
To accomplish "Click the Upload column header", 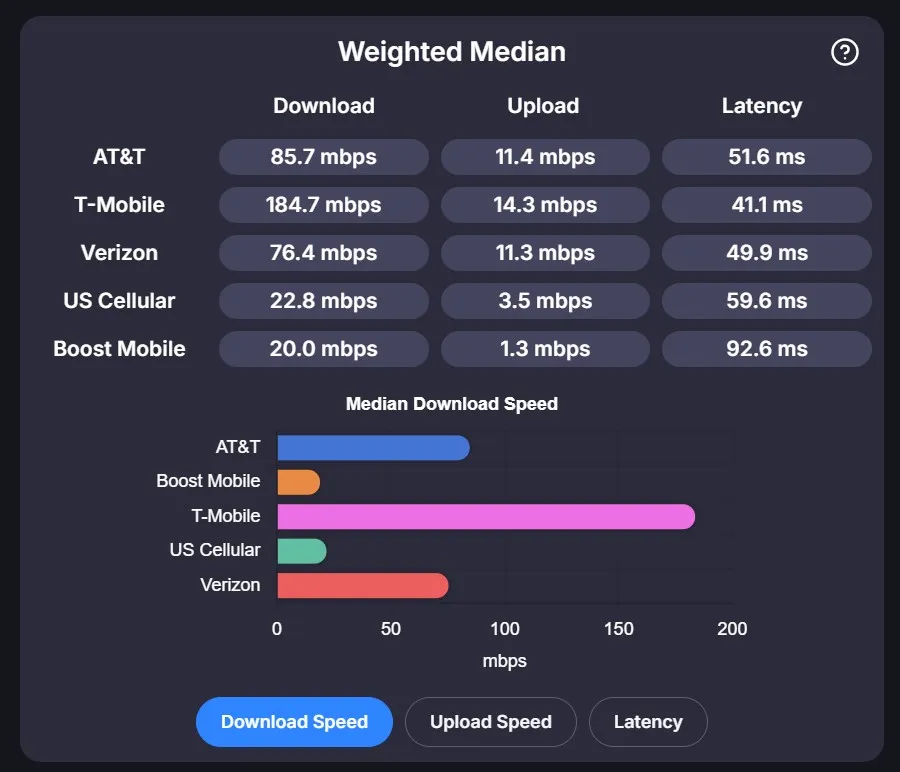I will 543,106.
